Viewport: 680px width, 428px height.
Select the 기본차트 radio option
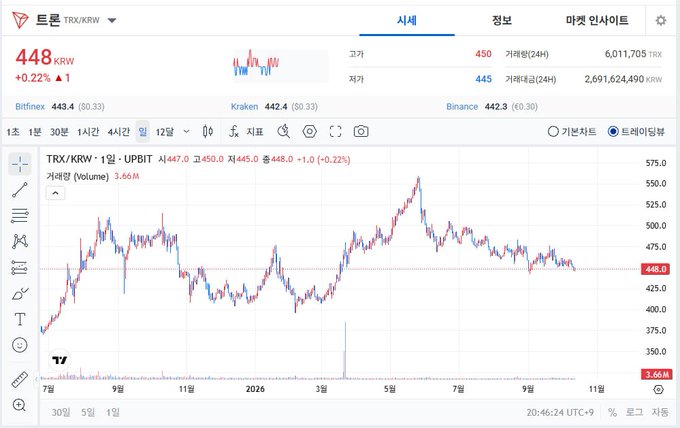click(572, 131)
